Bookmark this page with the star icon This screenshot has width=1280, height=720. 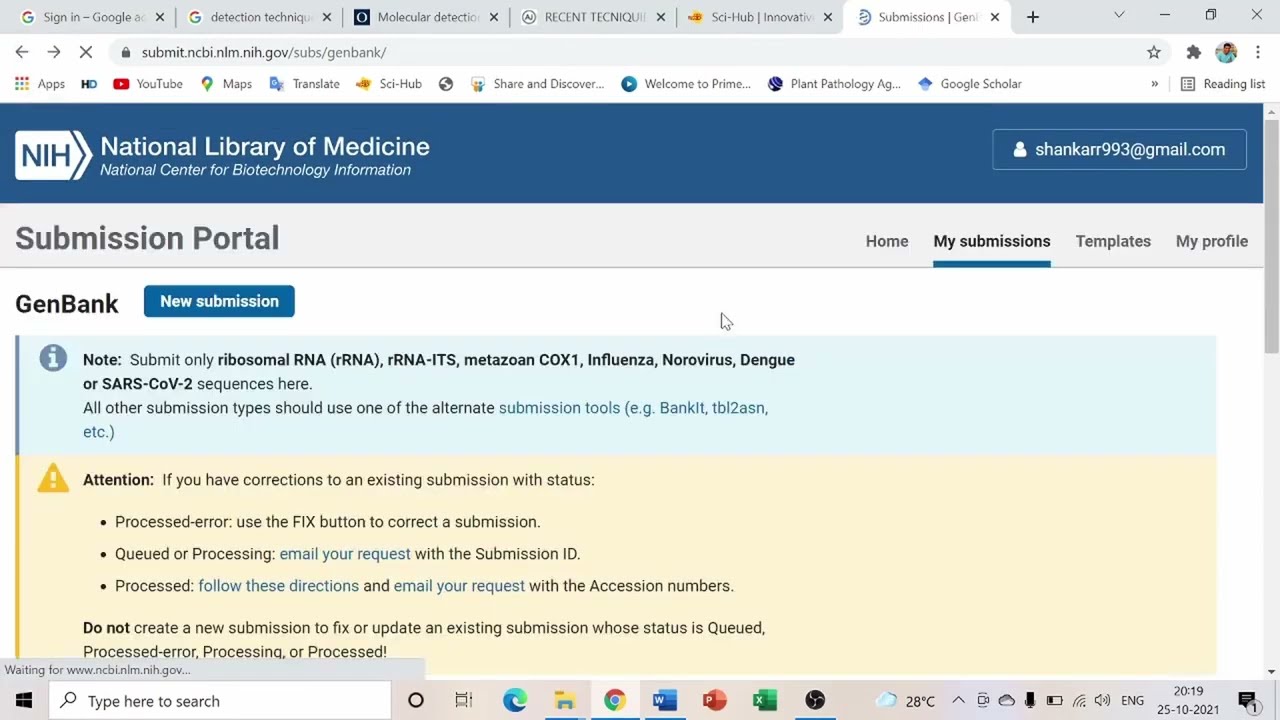pos(1154,52)
